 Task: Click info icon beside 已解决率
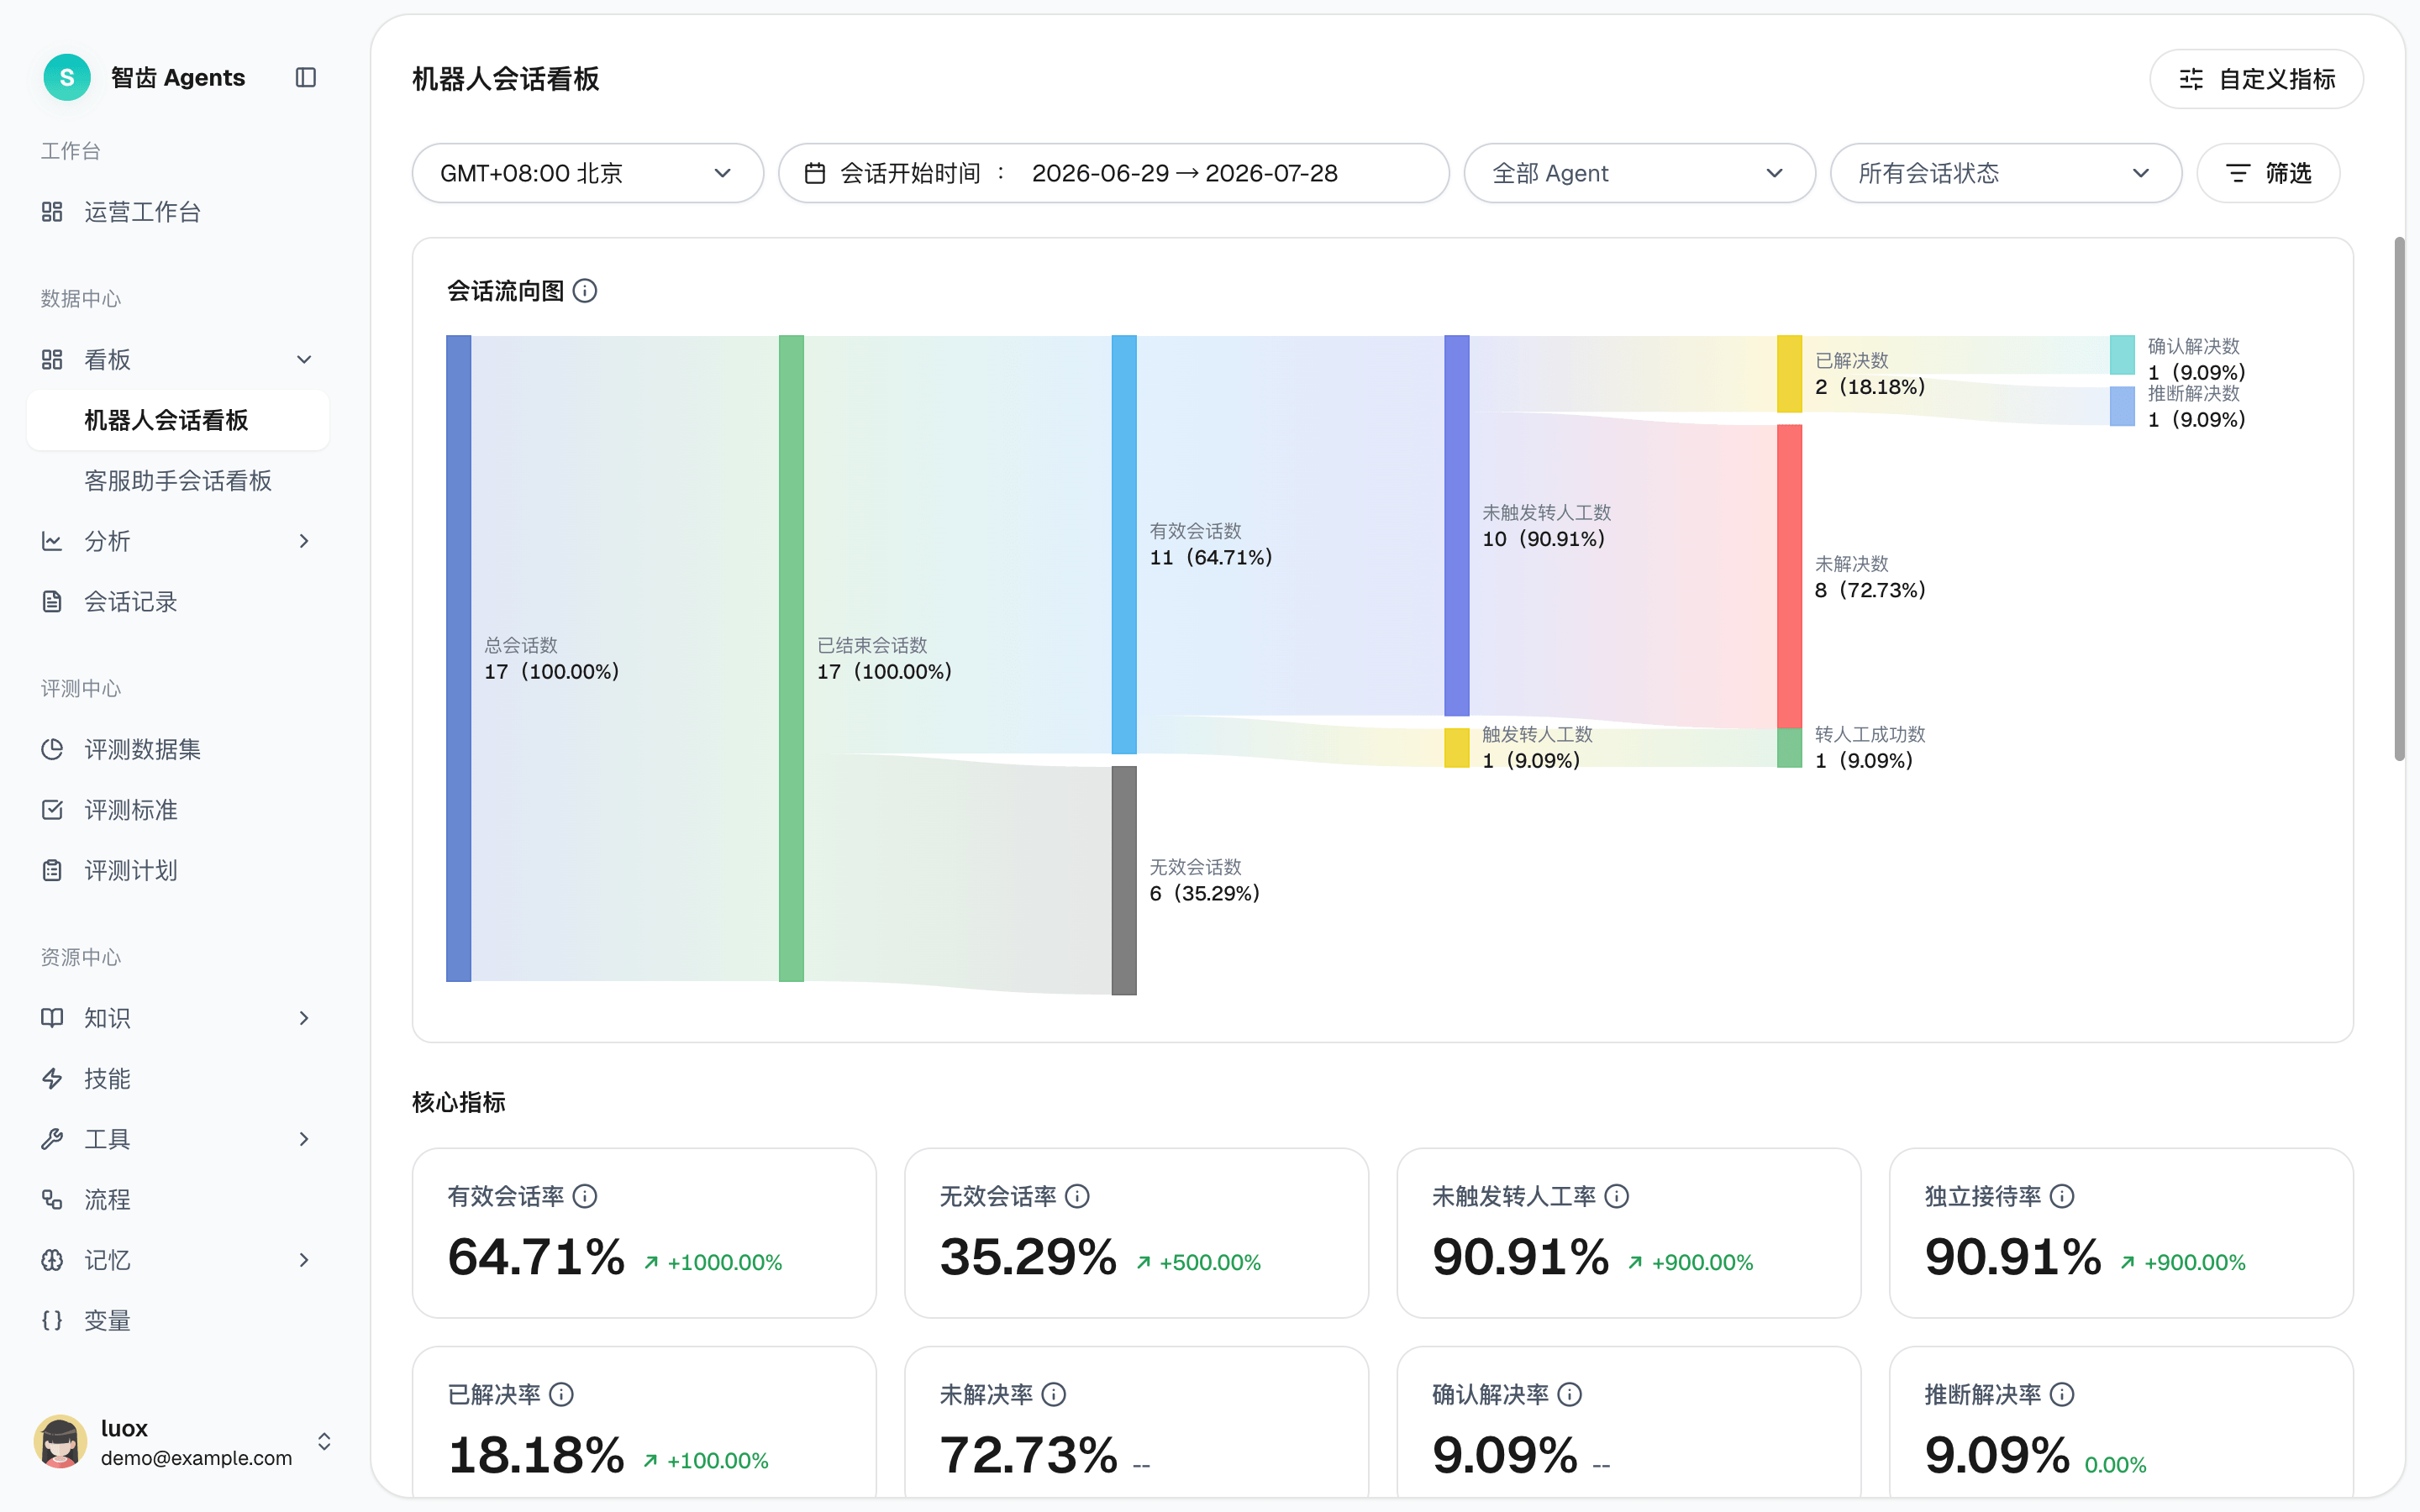click(562, 1394)
